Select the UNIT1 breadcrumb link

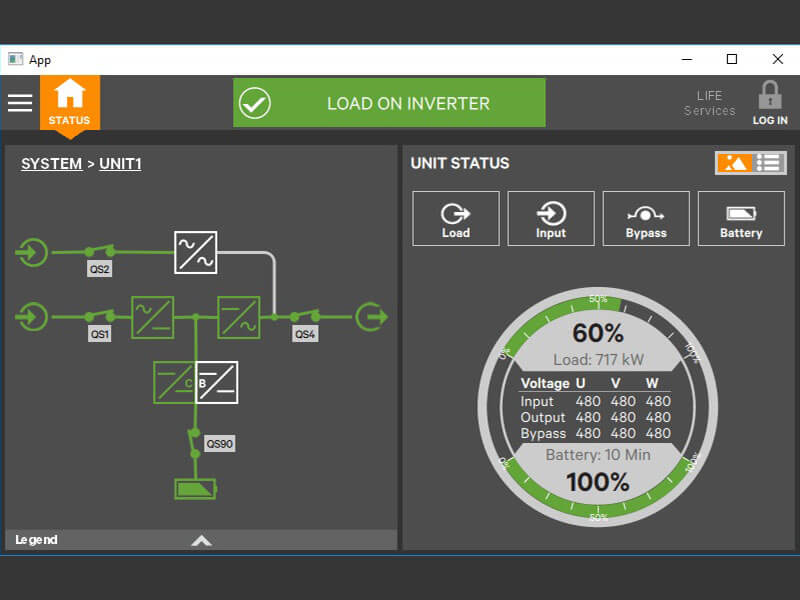[120, 164]
